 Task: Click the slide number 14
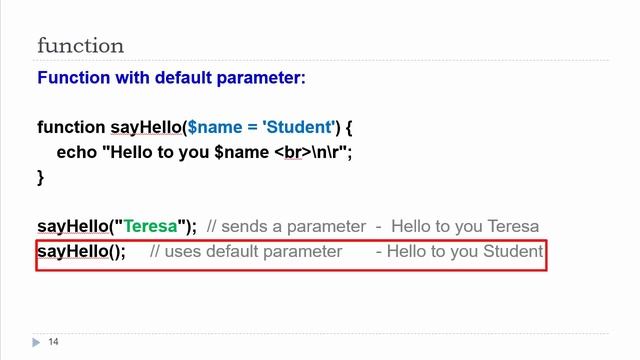pyautogui.click(x=53, y=342)
